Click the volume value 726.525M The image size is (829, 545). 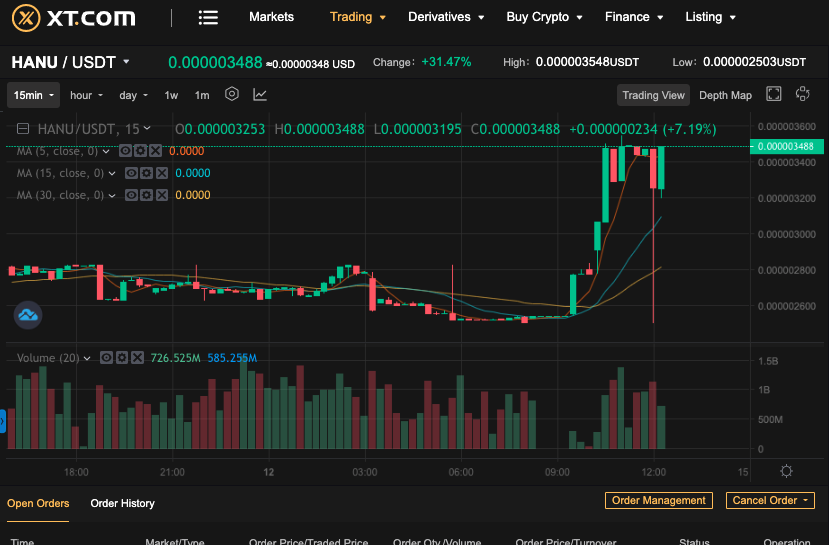[x=175, y=358]
